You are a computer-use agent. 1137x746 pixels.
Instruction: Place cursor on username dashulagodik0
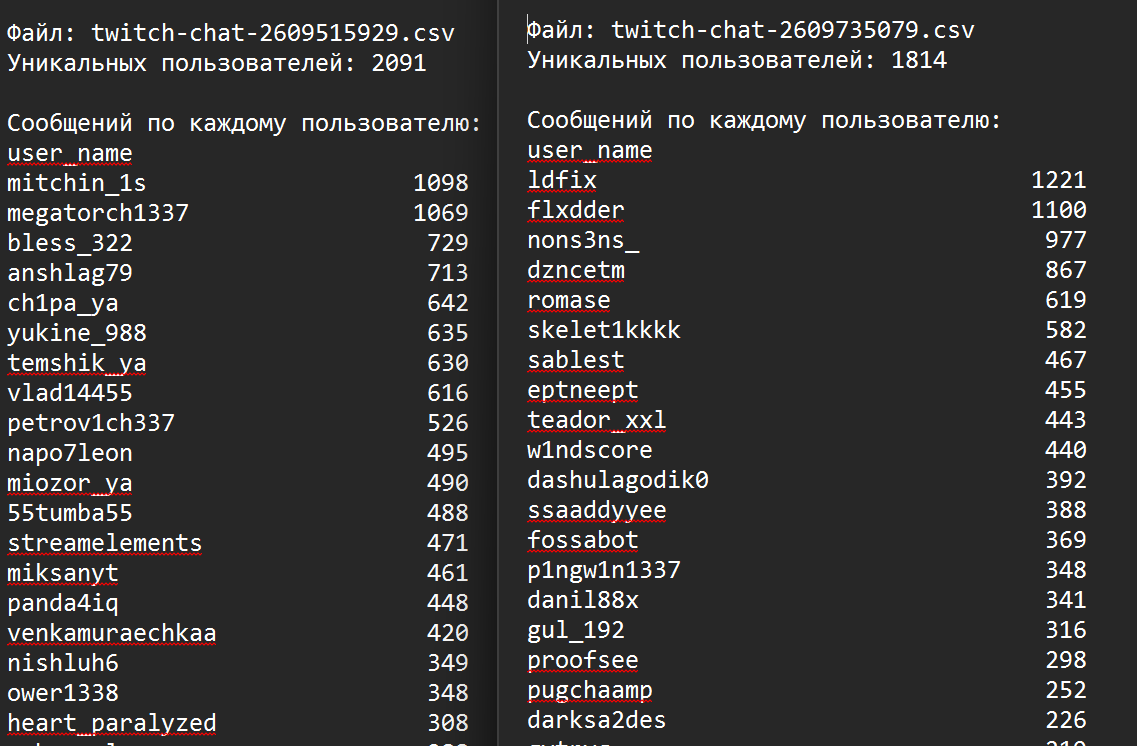tap(617, 480)
